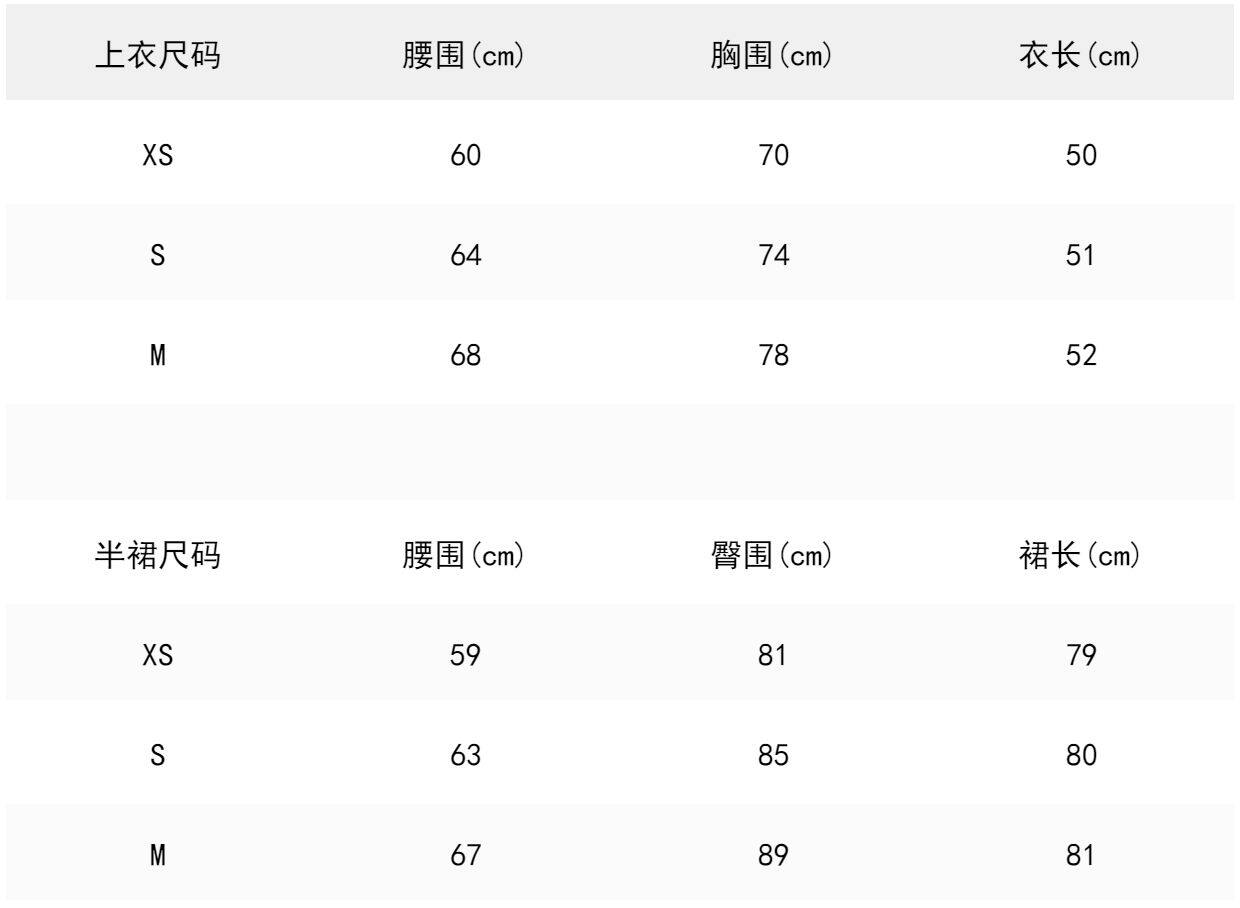The height and width of the screenshot is (908, 1240).
Task: Select the 上衣 waist value 60
Action: point(466,156)
